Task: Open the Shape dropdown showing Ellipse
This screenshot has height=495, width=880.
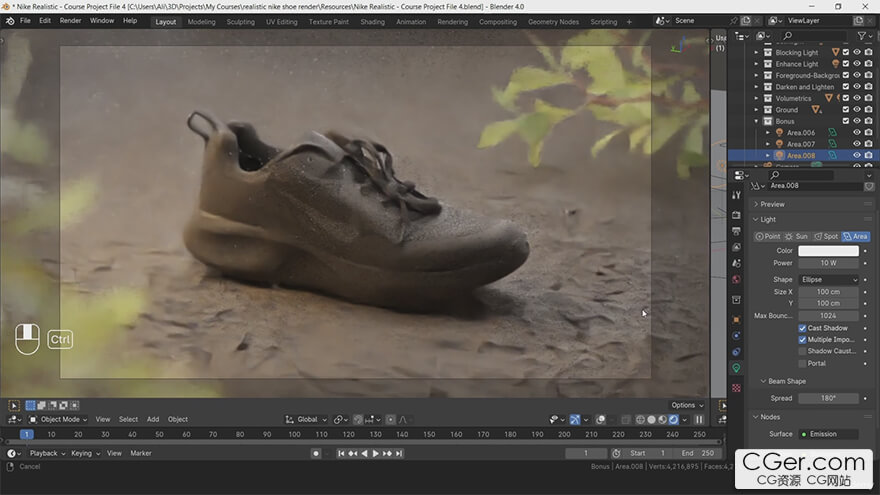Action: (828, 279)
